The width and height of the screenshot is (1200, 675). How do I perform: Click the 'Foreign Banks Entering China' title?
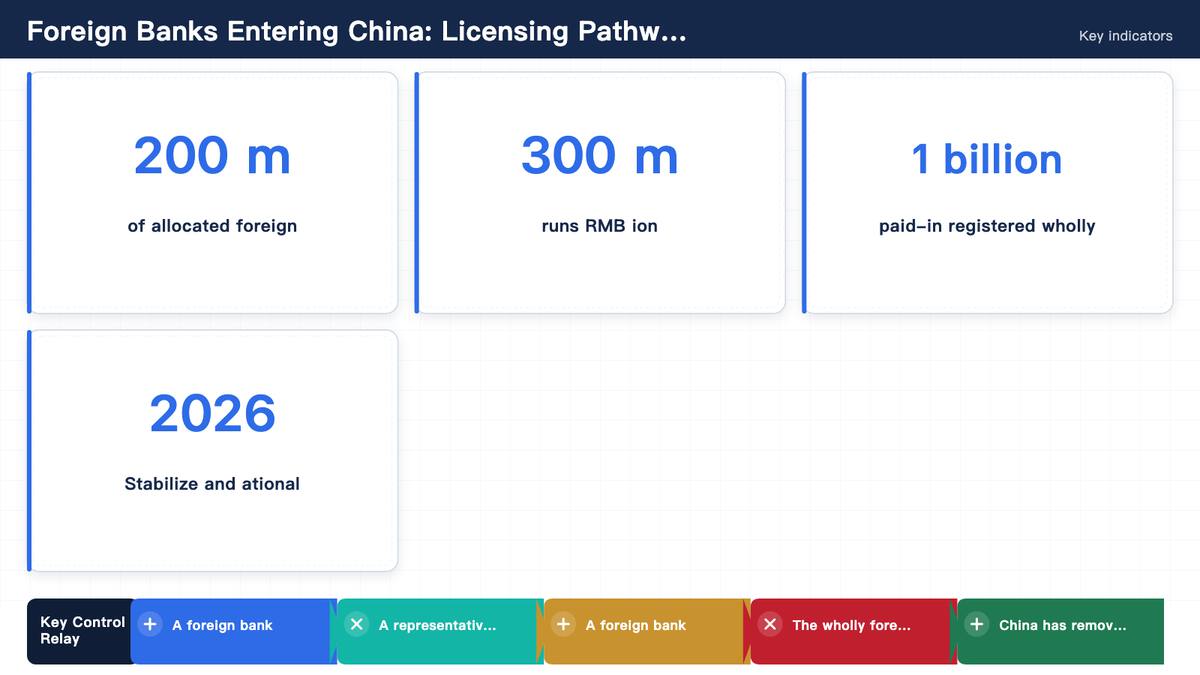tap(356, 31)
